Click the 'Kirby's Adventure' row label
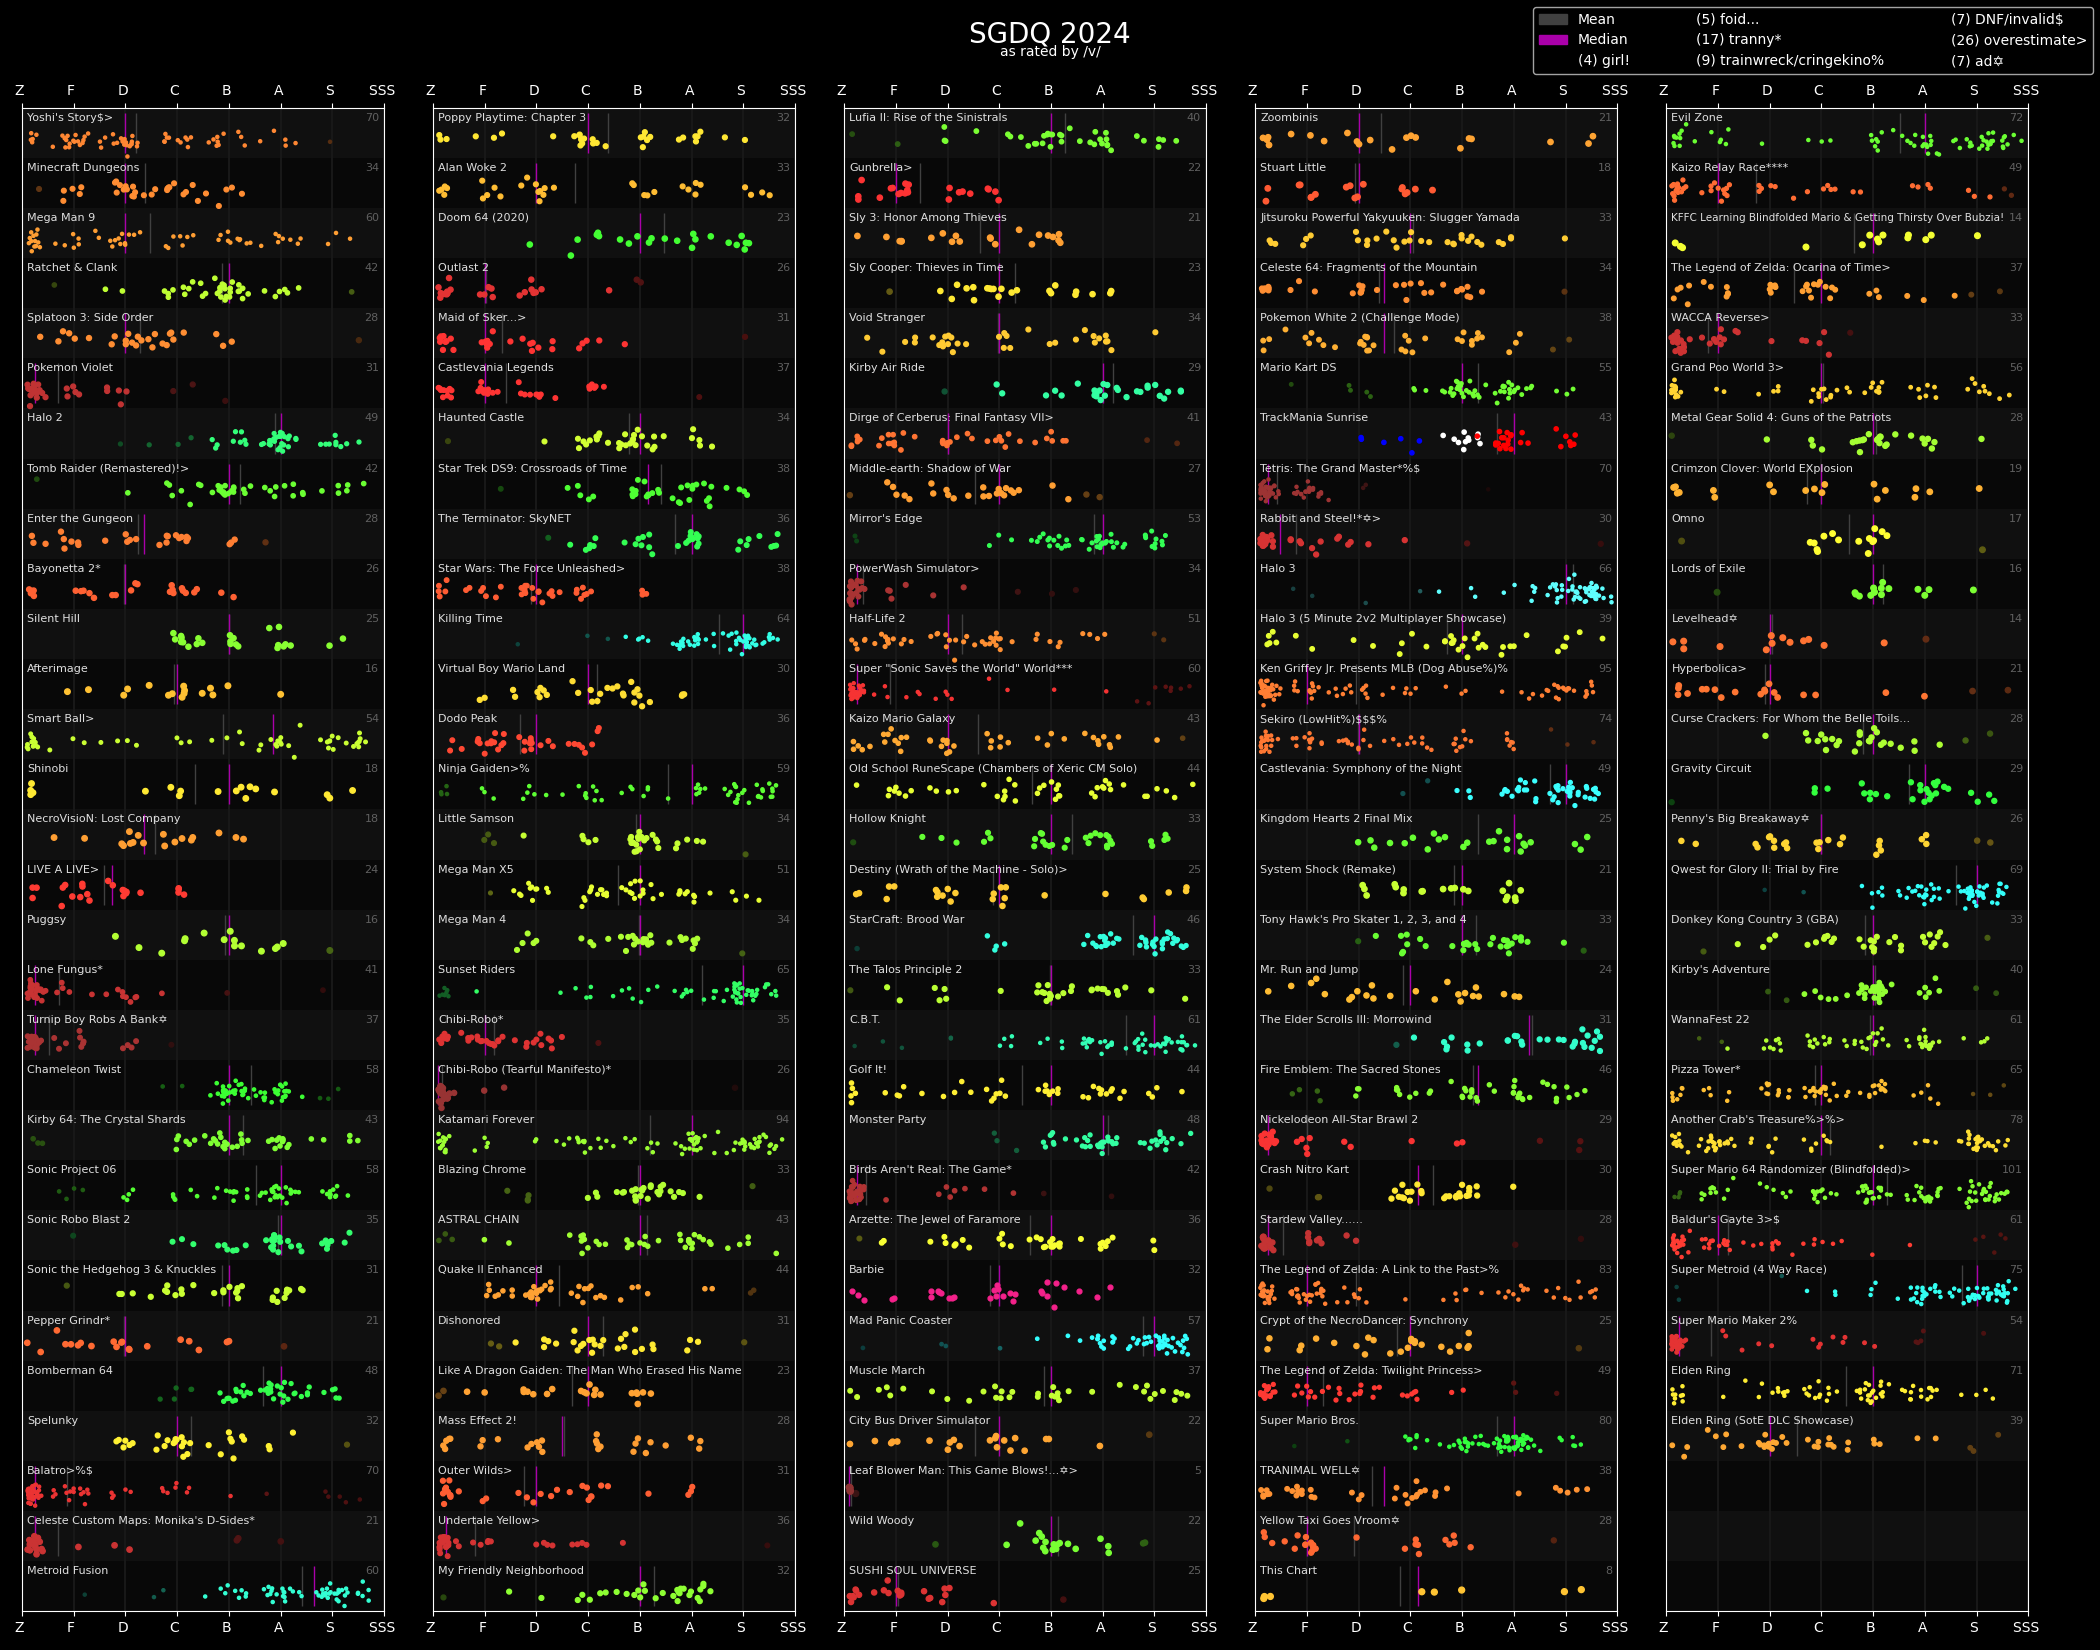Image resolution: width=2100 pixels, height=1650 pixels. [x=1720, y=969]
